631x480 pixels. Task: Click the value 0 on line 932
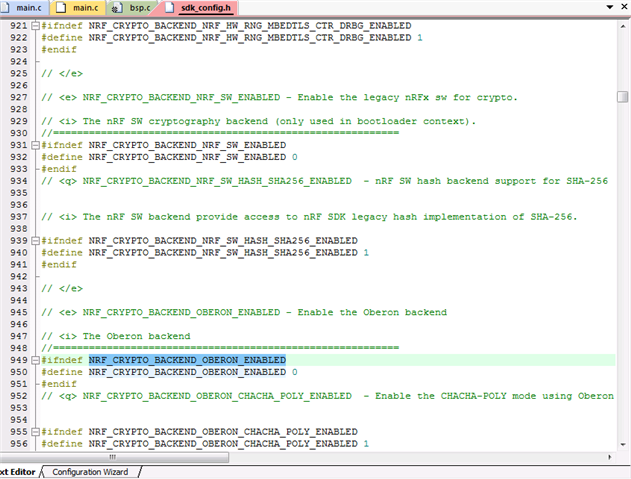coord(295,157)
